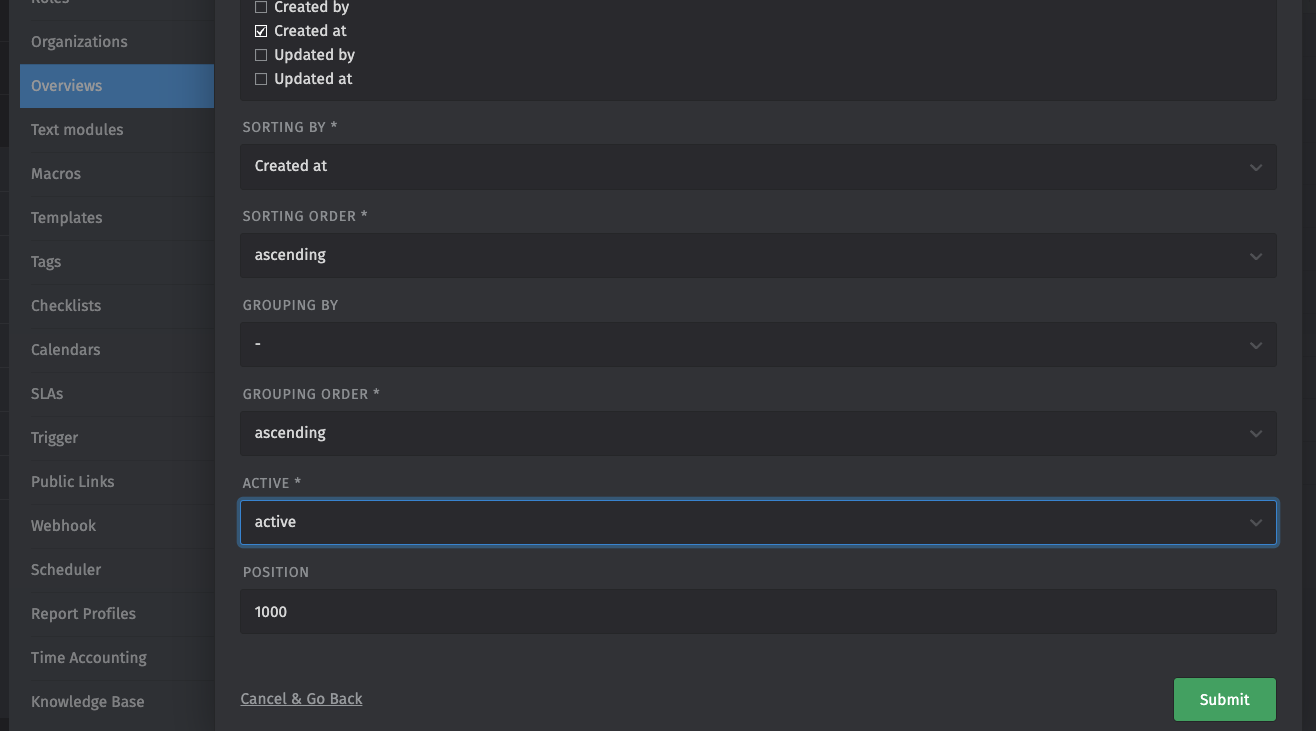Open the SLAs menu item
The width and height of the screenshot is (1316, 731).
(47, 394)
